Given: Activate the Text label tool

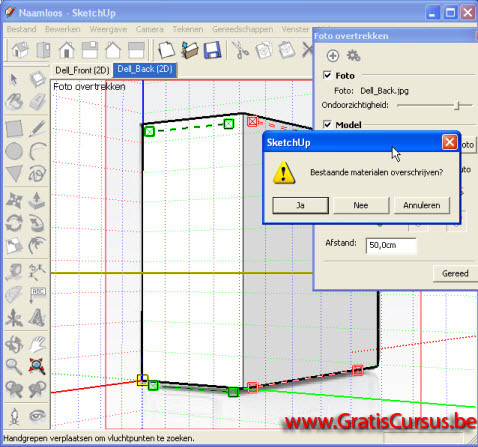Looking at the screenshot, I should 37,295.
